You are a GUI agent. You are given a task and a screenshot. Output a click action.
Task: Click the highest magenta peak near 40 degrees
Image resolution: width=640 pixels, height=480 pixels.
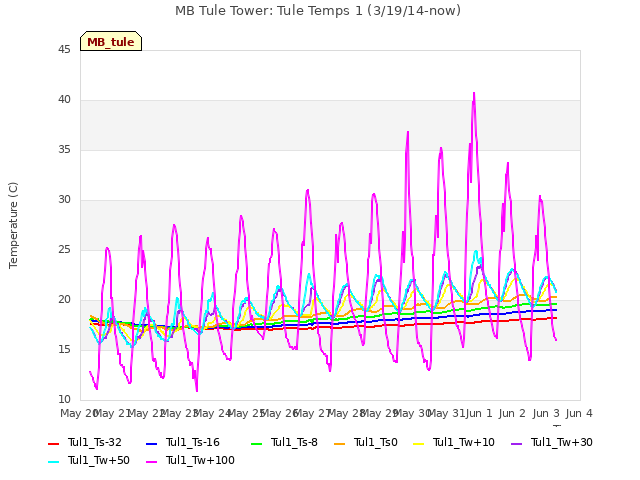474,94
